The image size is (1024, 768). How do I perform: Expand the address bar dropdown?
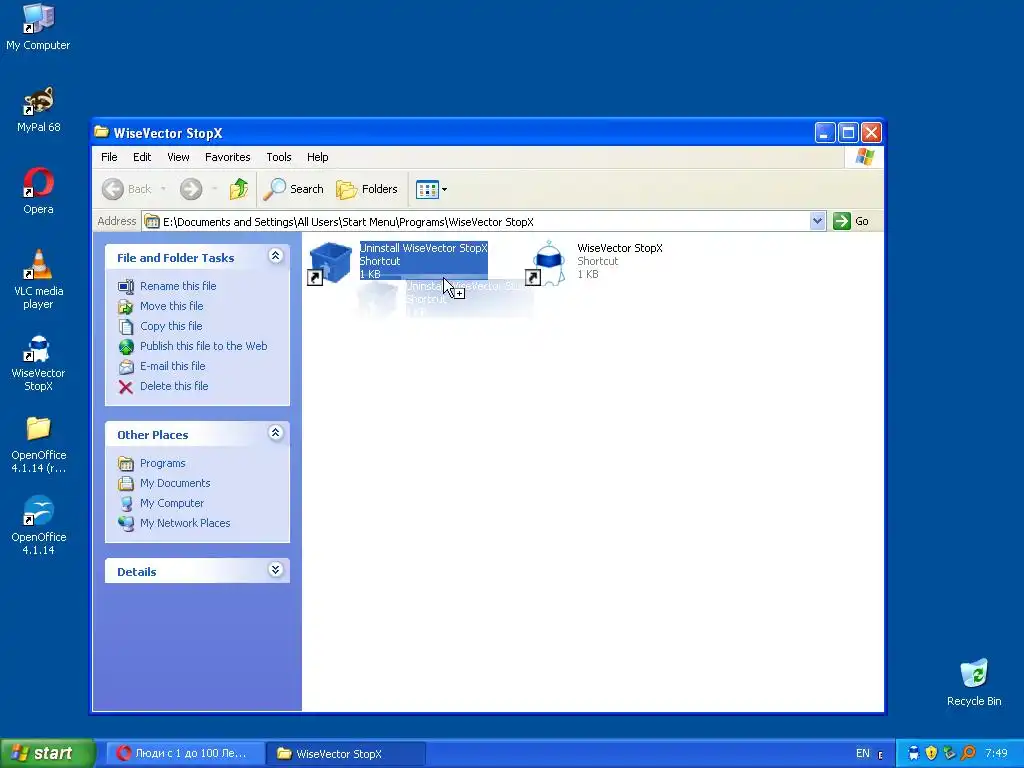pyautogui.click(x=817, y=221)
